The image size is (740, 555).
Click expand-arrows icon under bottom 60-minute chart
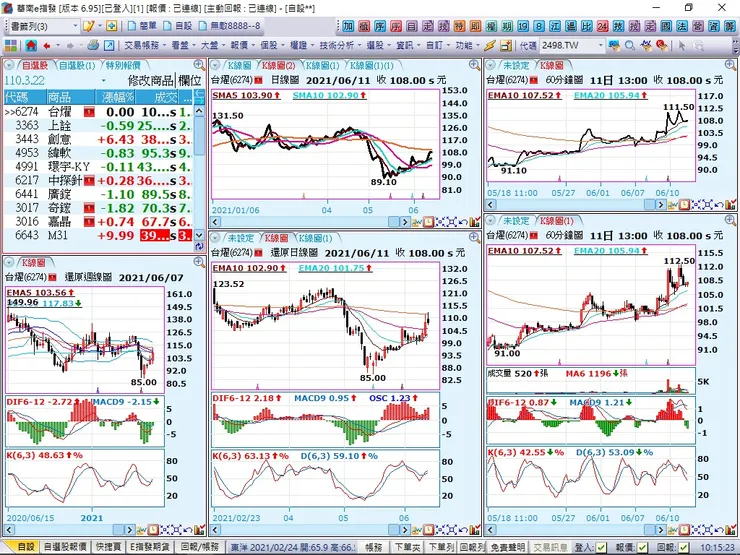707,530
